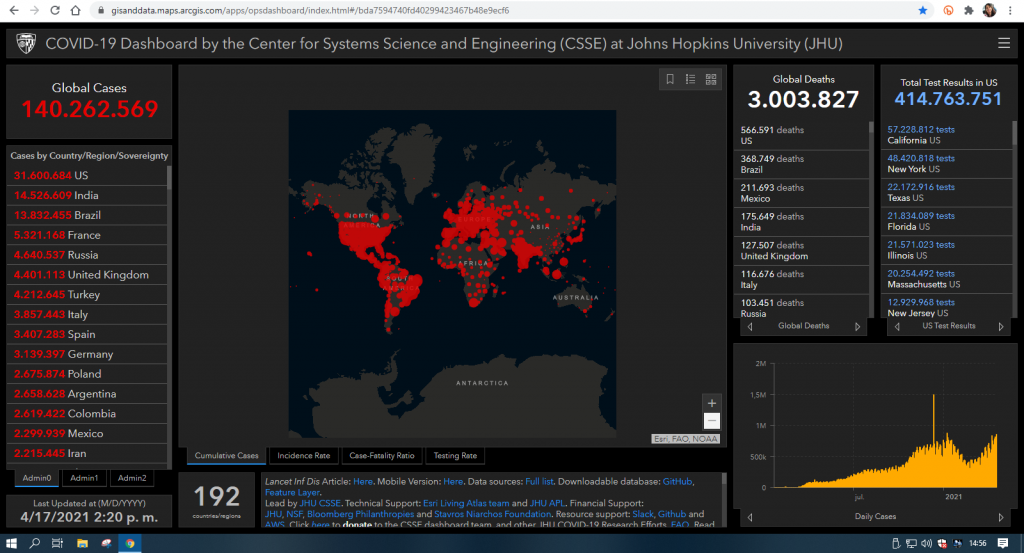Zoom in on the map with plus button
The width and height of the screenshot is (1024, 553).
point(711,403)
